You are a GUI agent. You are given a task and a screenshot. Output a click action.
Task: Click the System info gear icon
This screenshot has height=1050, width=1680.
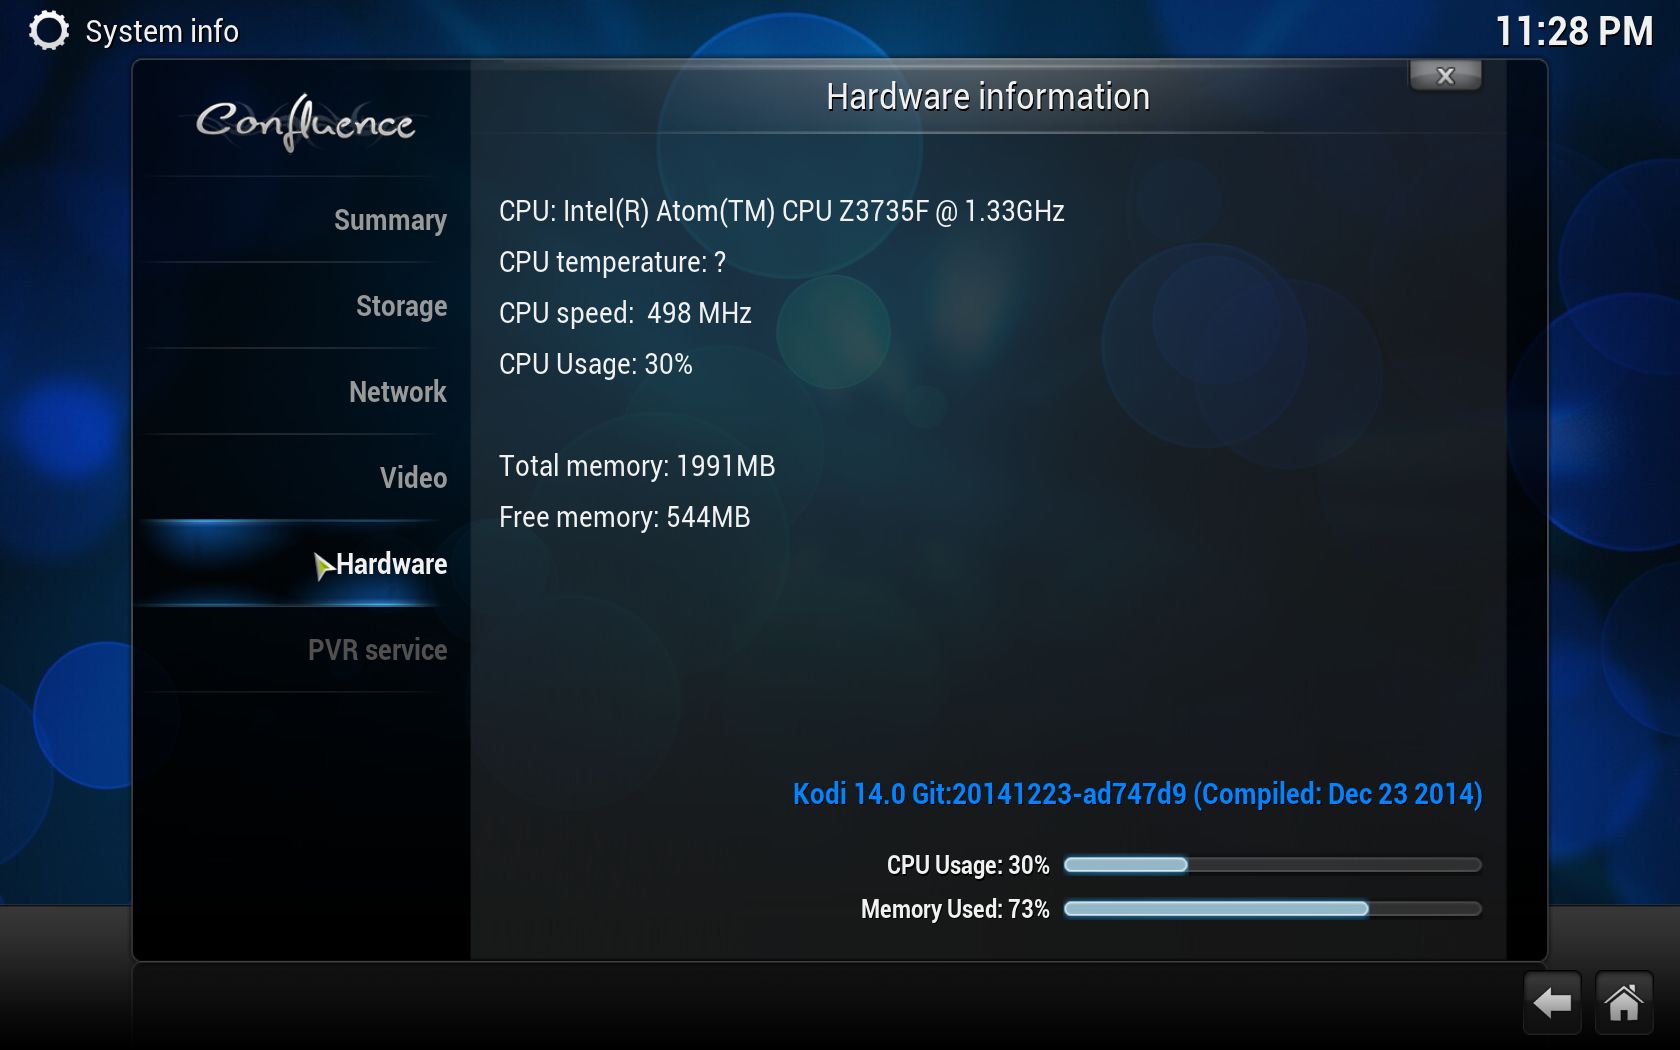(49, 31)
